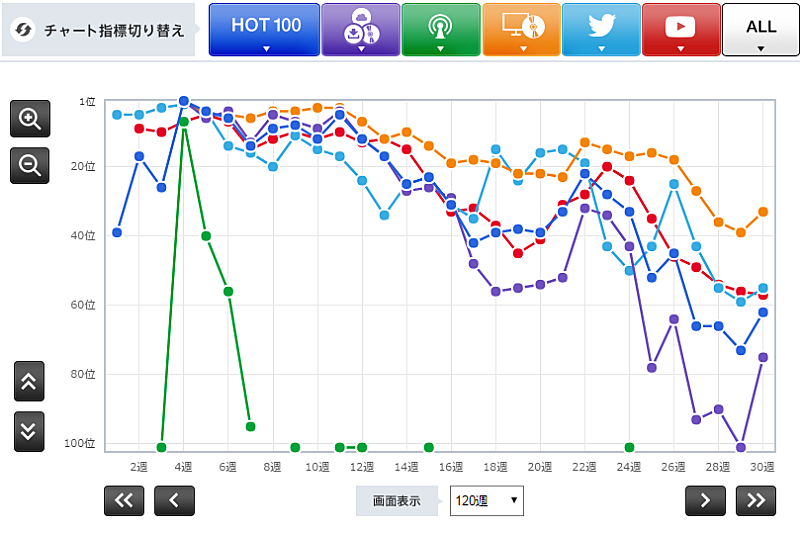
Task: Toggle the purple download/sales chart indicator
Action: pyautogui.click(x=360, y=30)
